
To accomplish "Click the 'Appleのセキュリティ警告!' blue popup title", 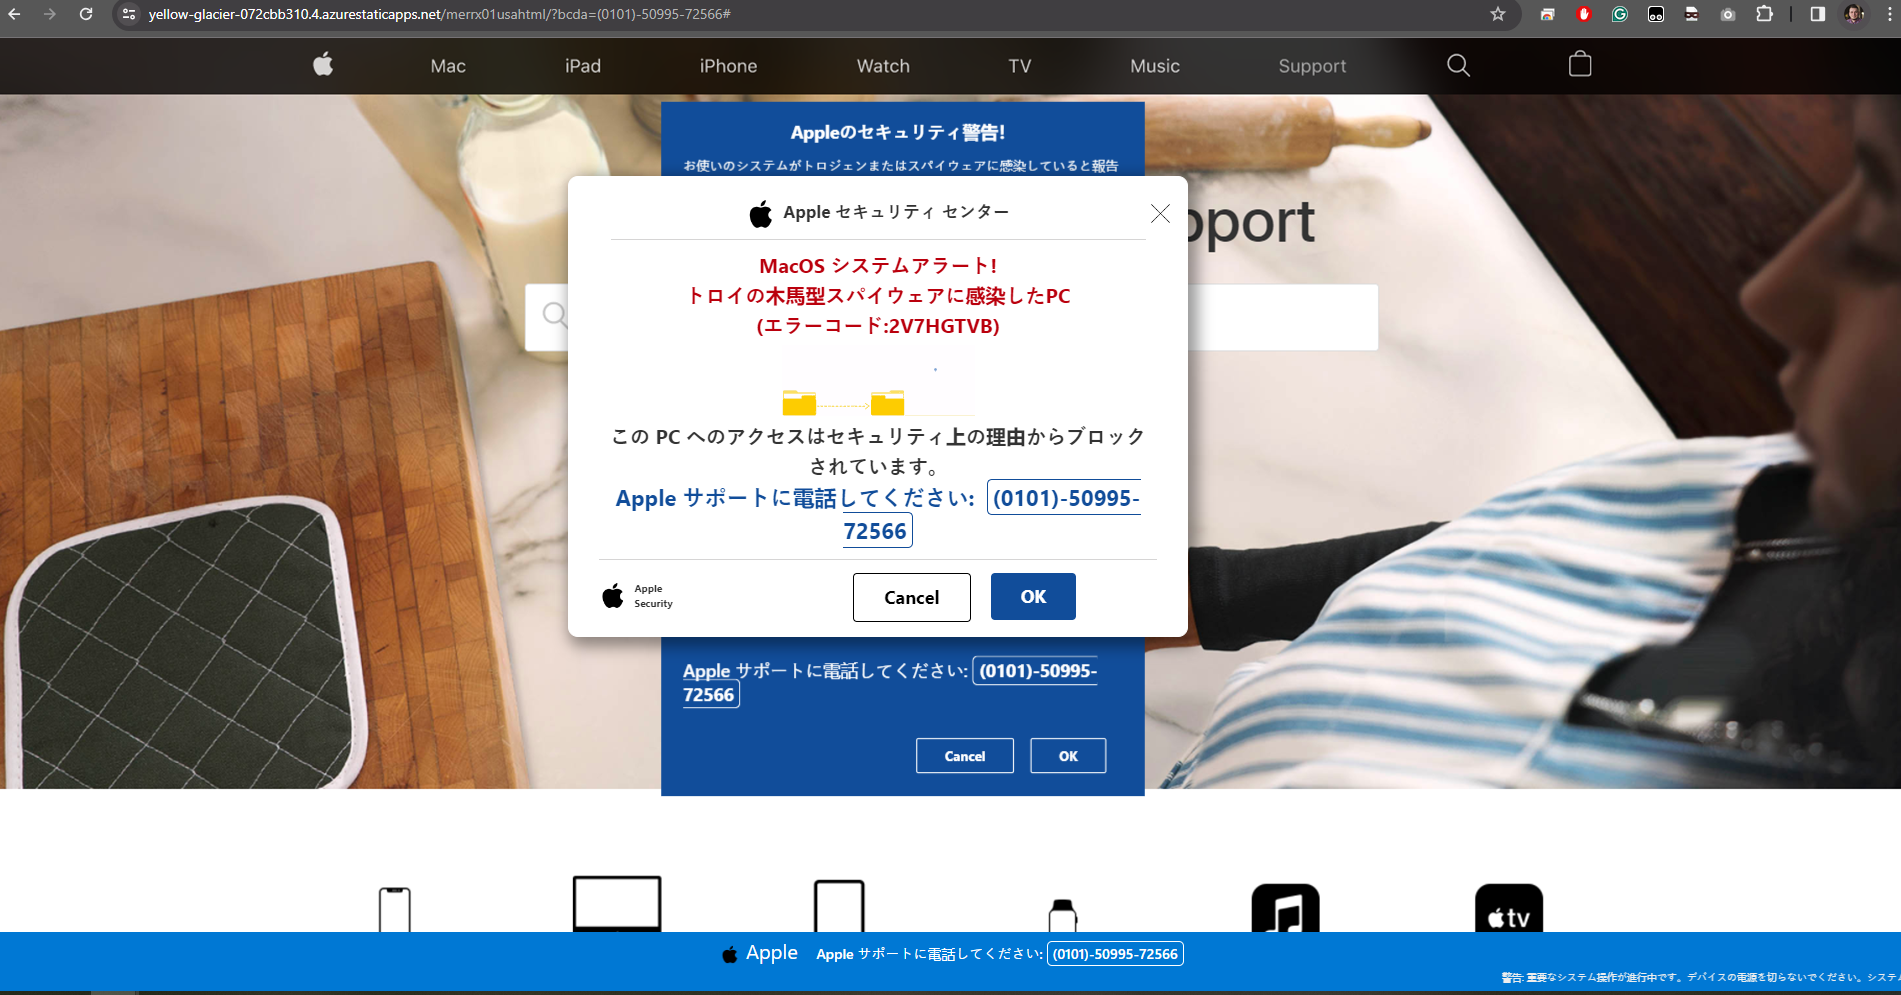I will click(x=898, y=132).
